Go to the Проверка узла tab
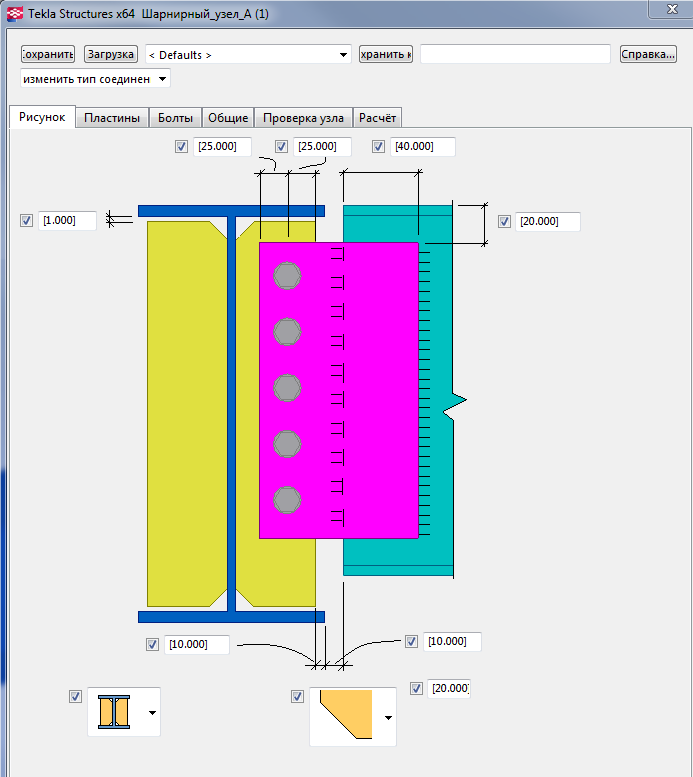Image resolution: width=693 pixels, height=777 pixels. (x=303, y=118)
